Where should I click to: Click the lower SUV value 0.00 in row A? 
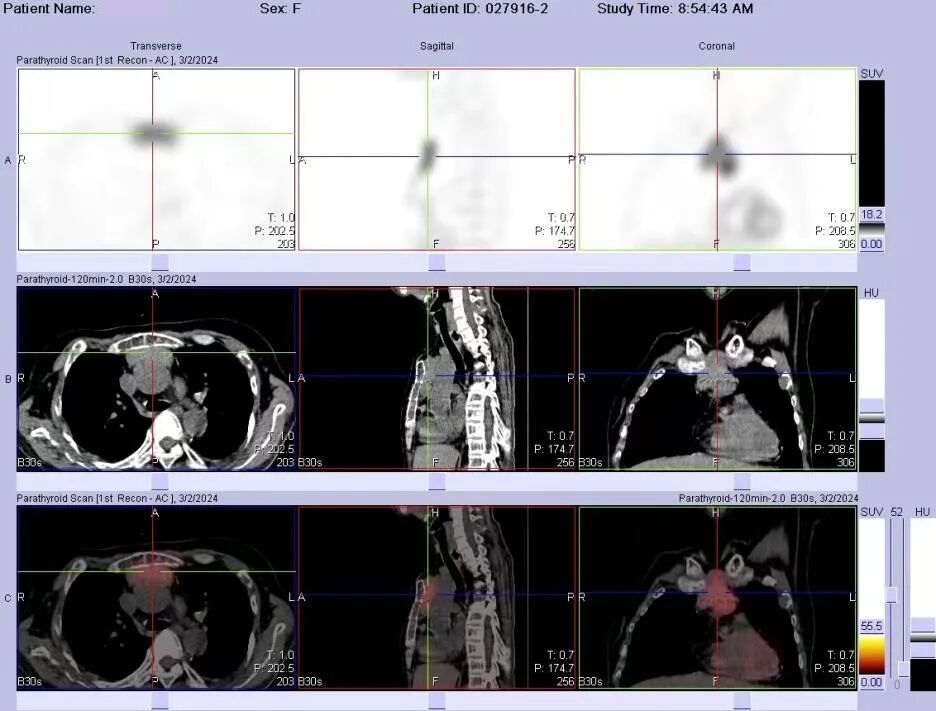coord(872,244)
